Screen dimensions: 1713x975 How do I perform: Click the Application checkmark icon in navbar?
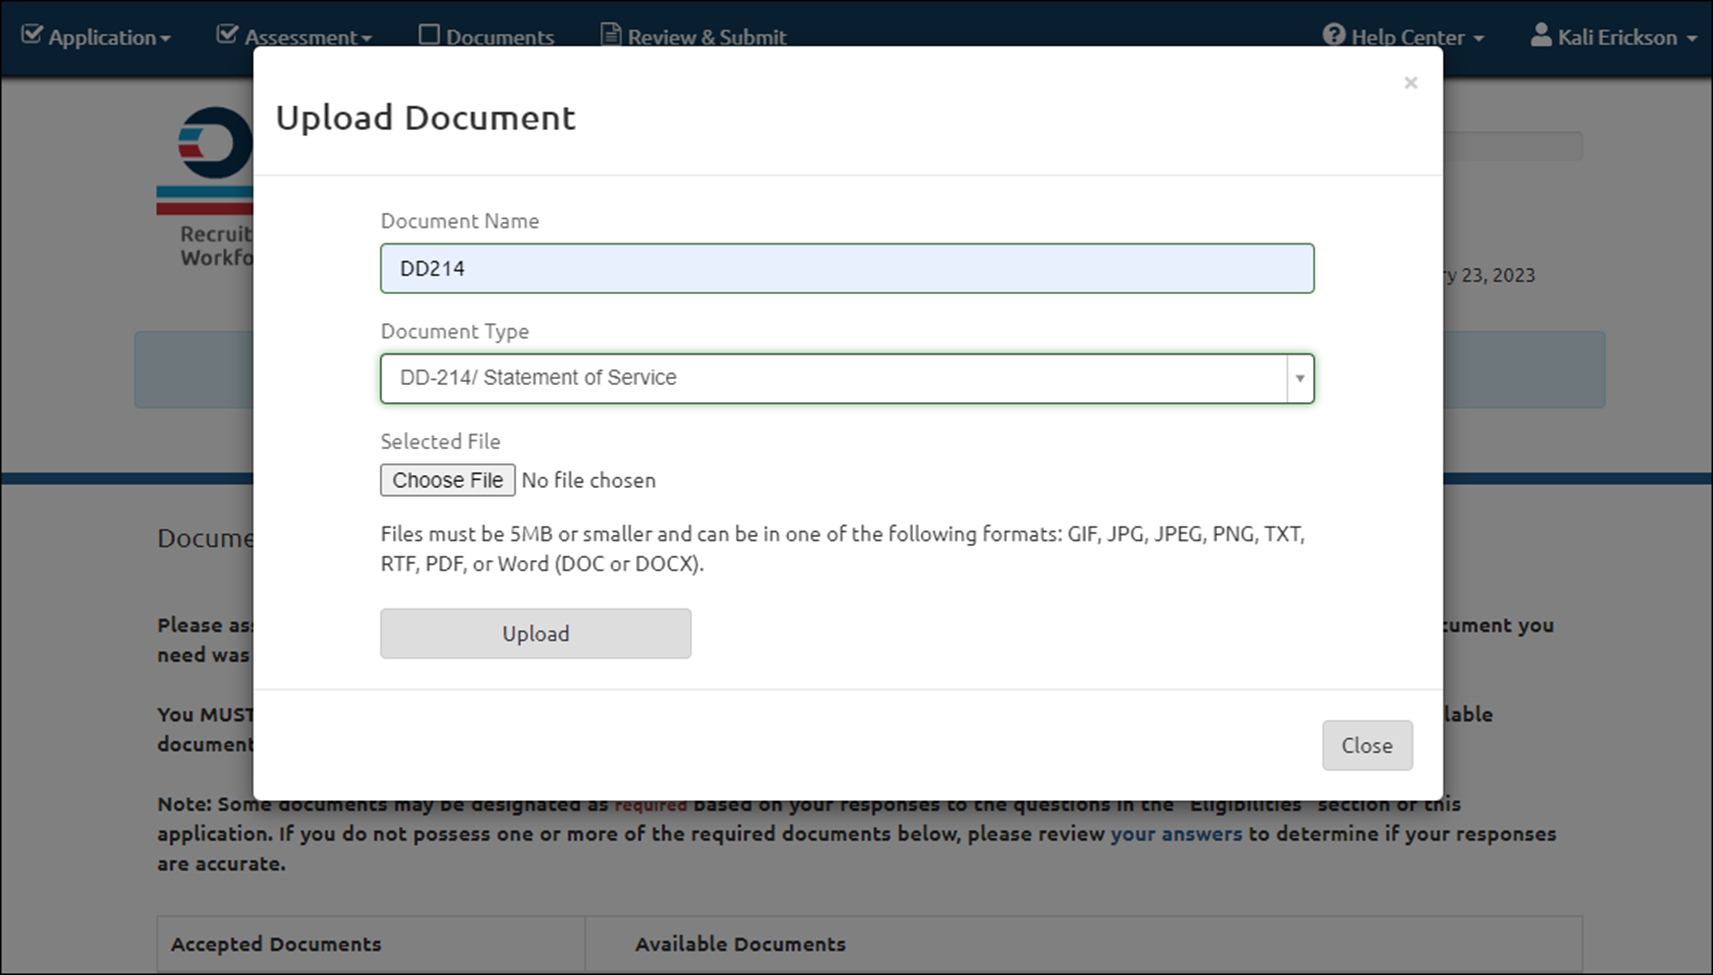click(32, 35)
